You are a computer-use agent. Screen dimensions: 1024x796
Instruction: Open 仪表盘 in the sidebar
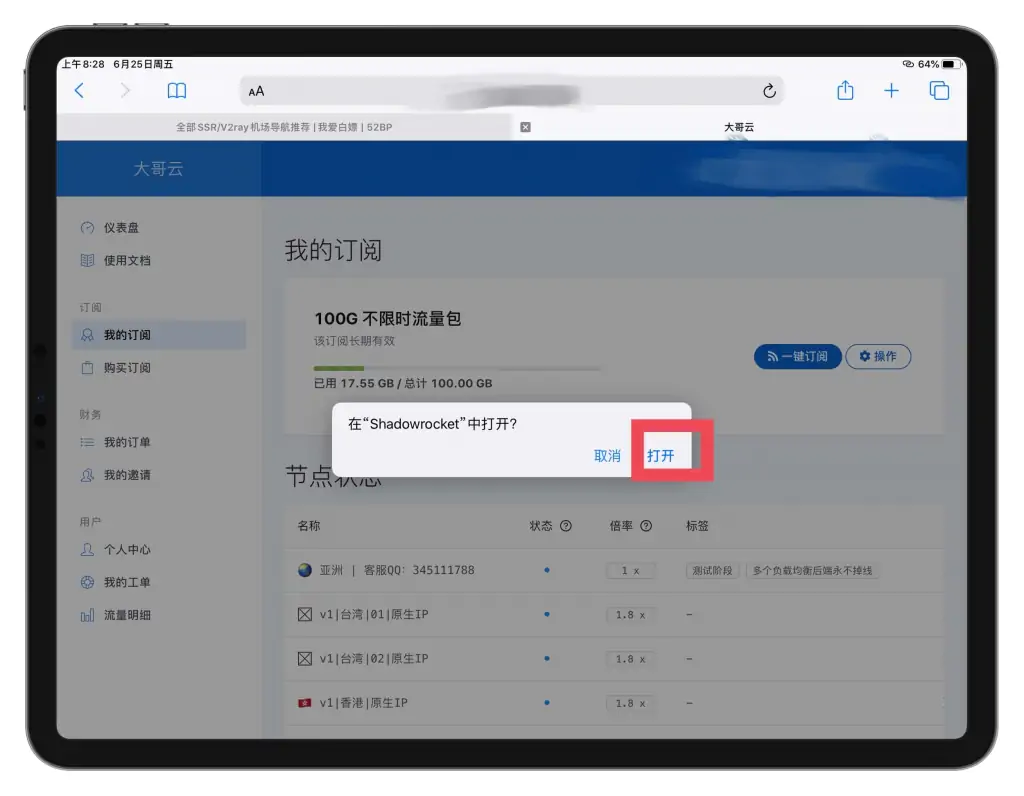coord(159,228)
